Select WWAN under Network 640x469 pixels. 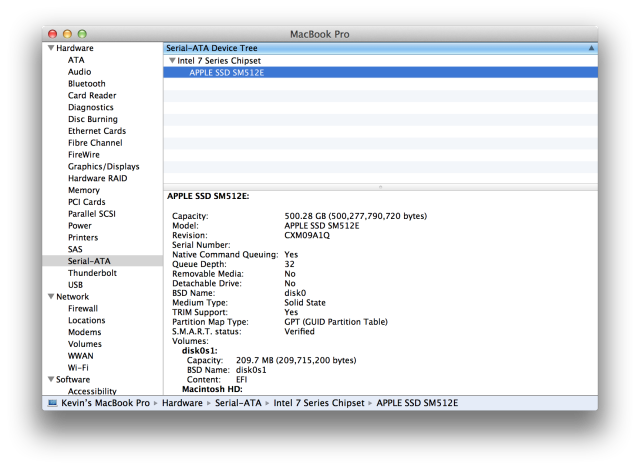coord(80,356)
